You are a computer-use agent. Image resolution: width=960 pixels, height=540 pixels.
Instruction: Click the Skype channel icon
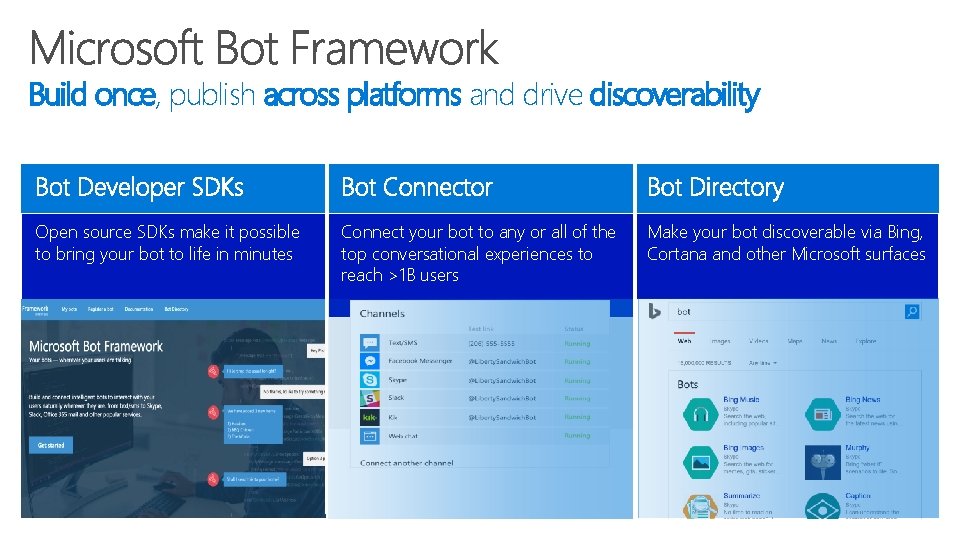[370, 380]
